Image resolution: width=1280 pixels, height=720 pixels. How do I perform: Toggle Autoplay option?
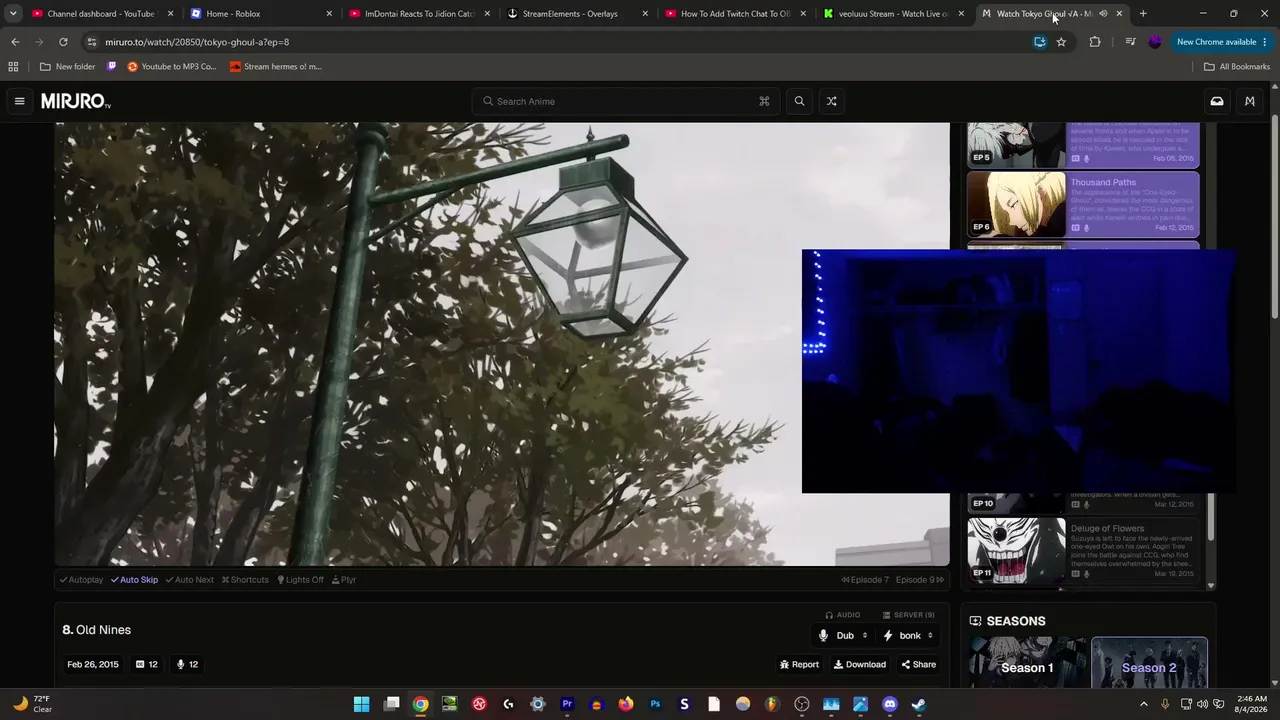tap(81, 580)
